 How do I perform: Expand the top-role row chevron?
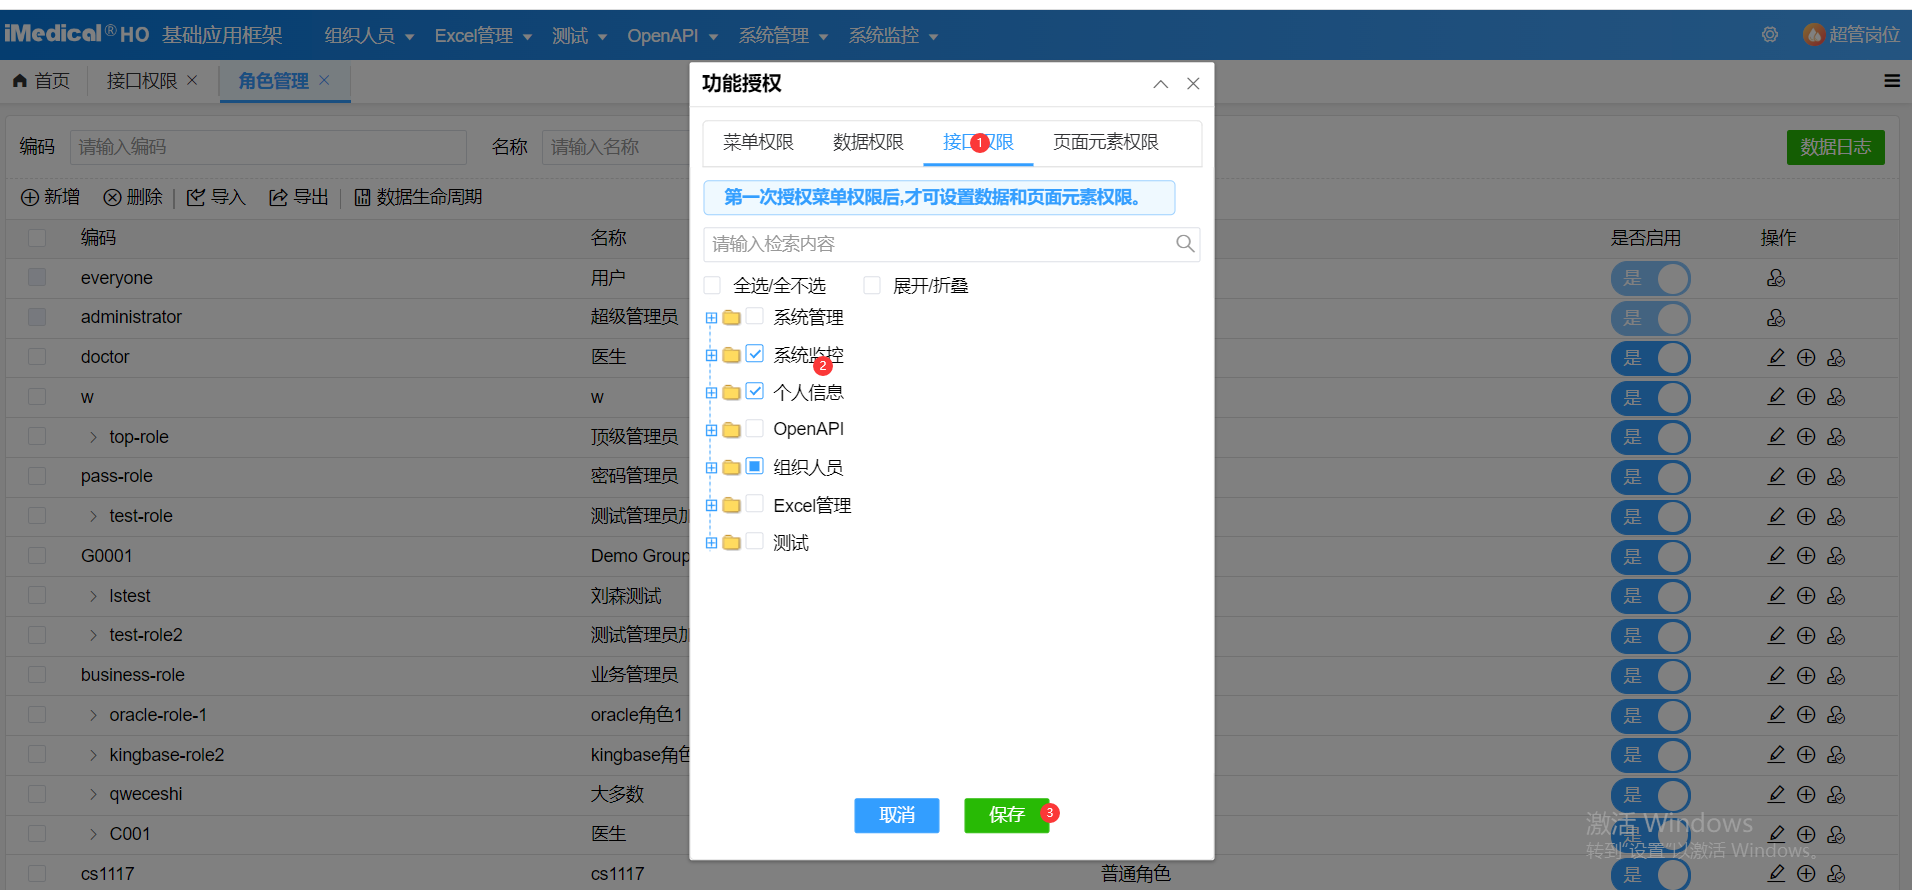click(x=93, y=437)
